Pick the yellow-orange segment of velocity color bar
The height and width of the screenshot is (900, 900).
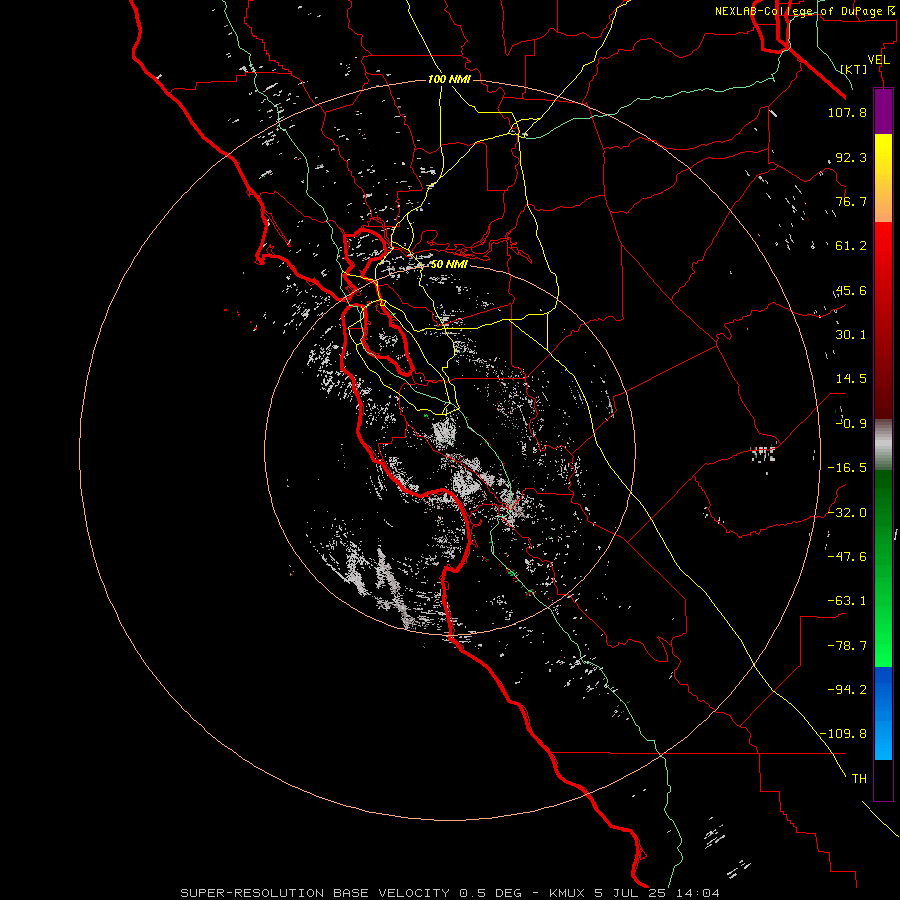click(883, 178)
